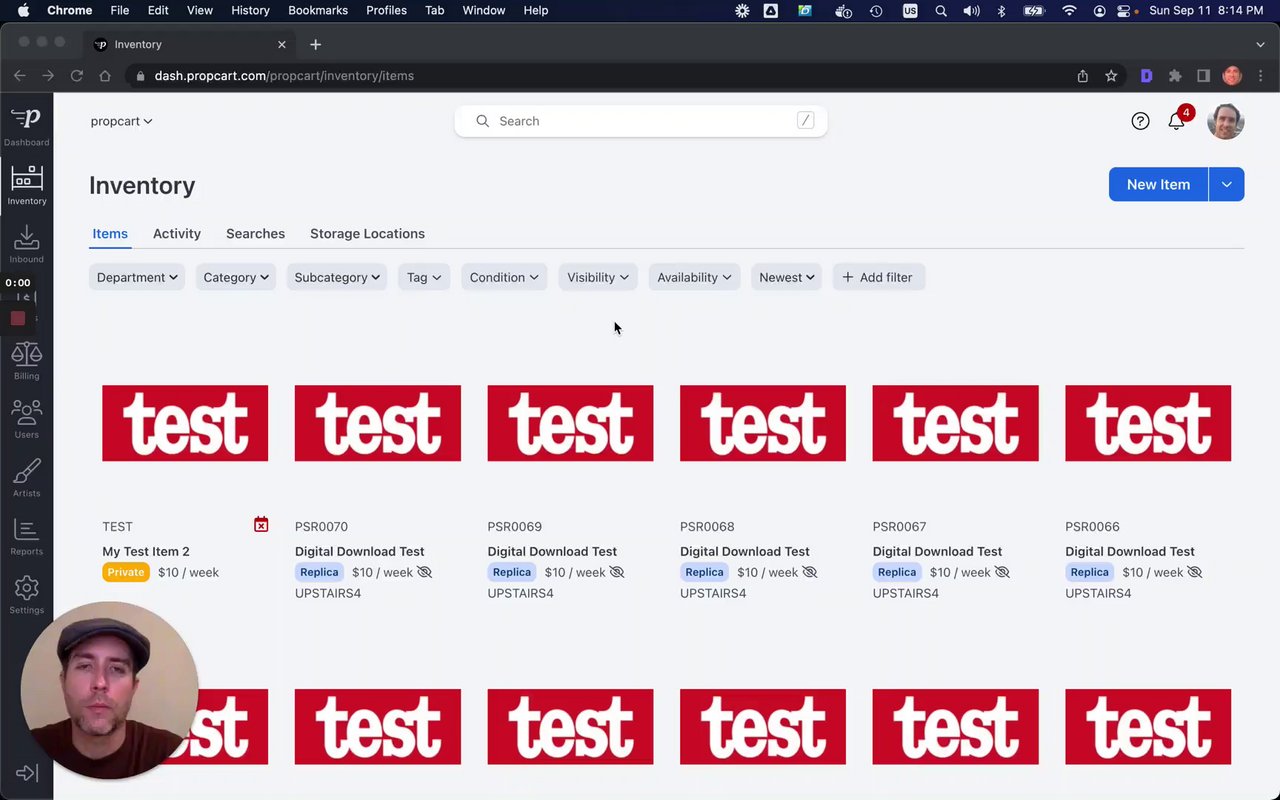1280x800 pixels.
Task: Open the Visibility filter dropdown
Action: coord(598,277)
